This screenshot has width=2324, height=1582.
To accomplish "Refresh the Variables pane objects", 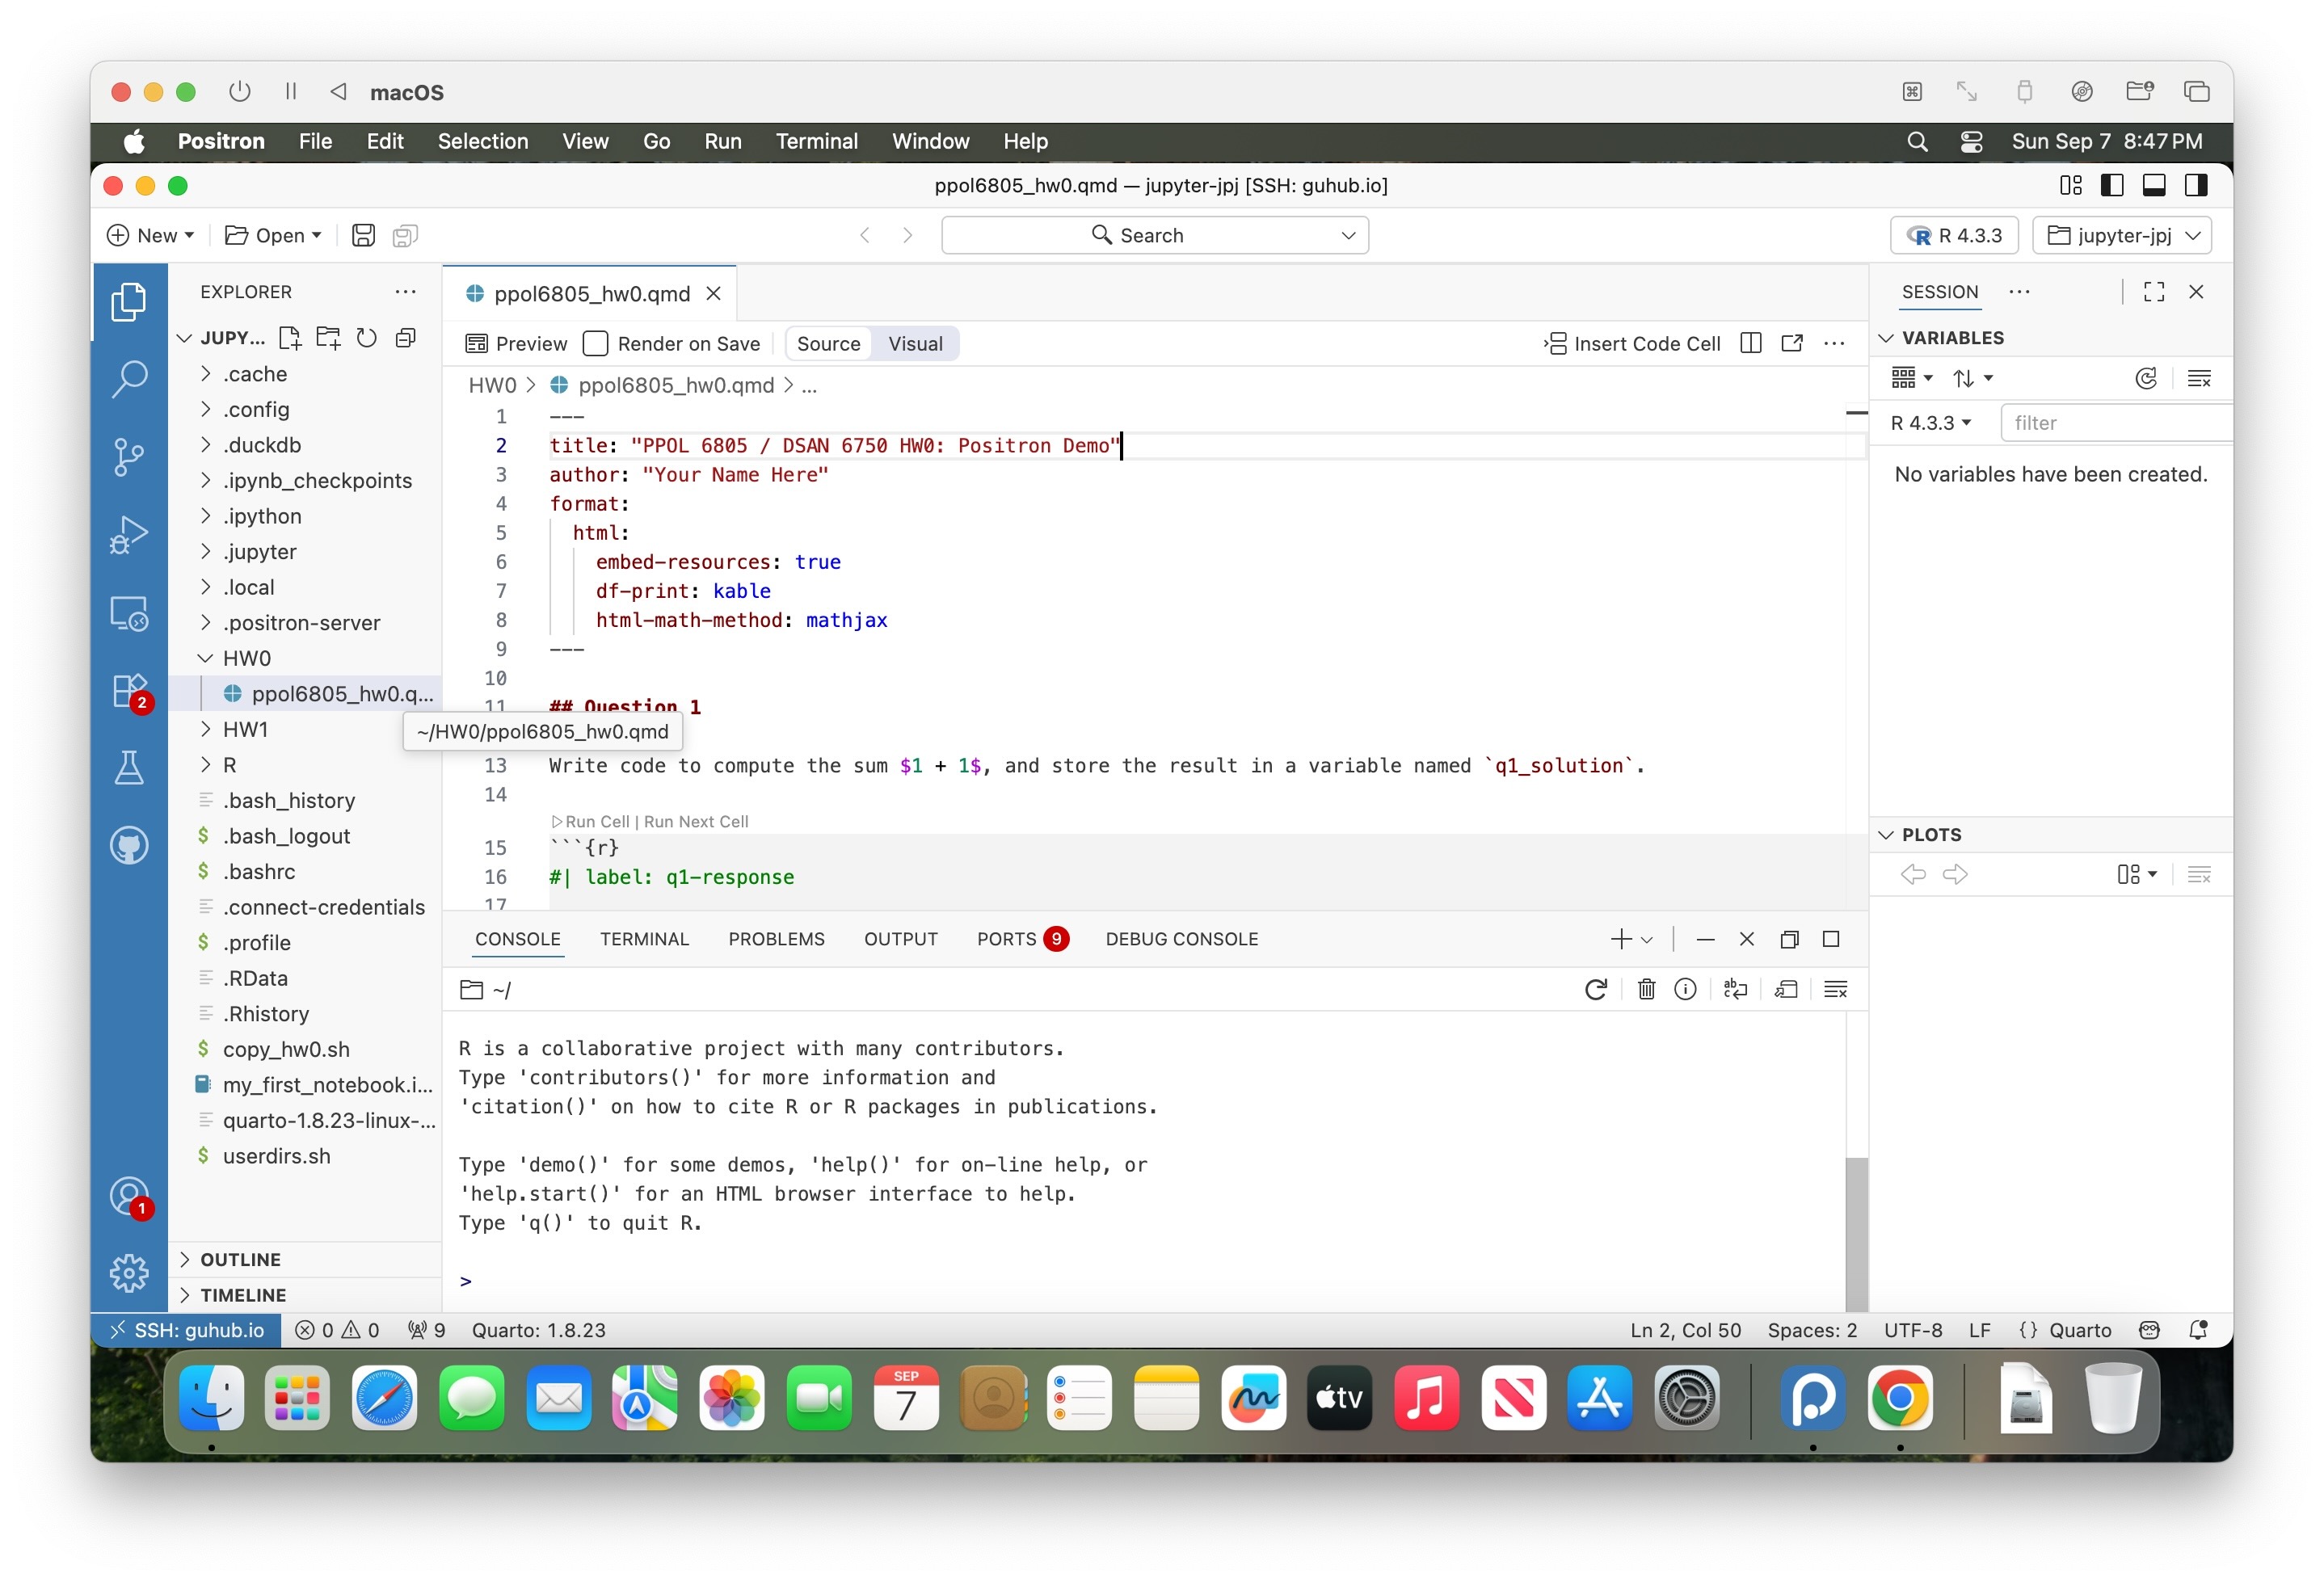I will coord(2146,378).
